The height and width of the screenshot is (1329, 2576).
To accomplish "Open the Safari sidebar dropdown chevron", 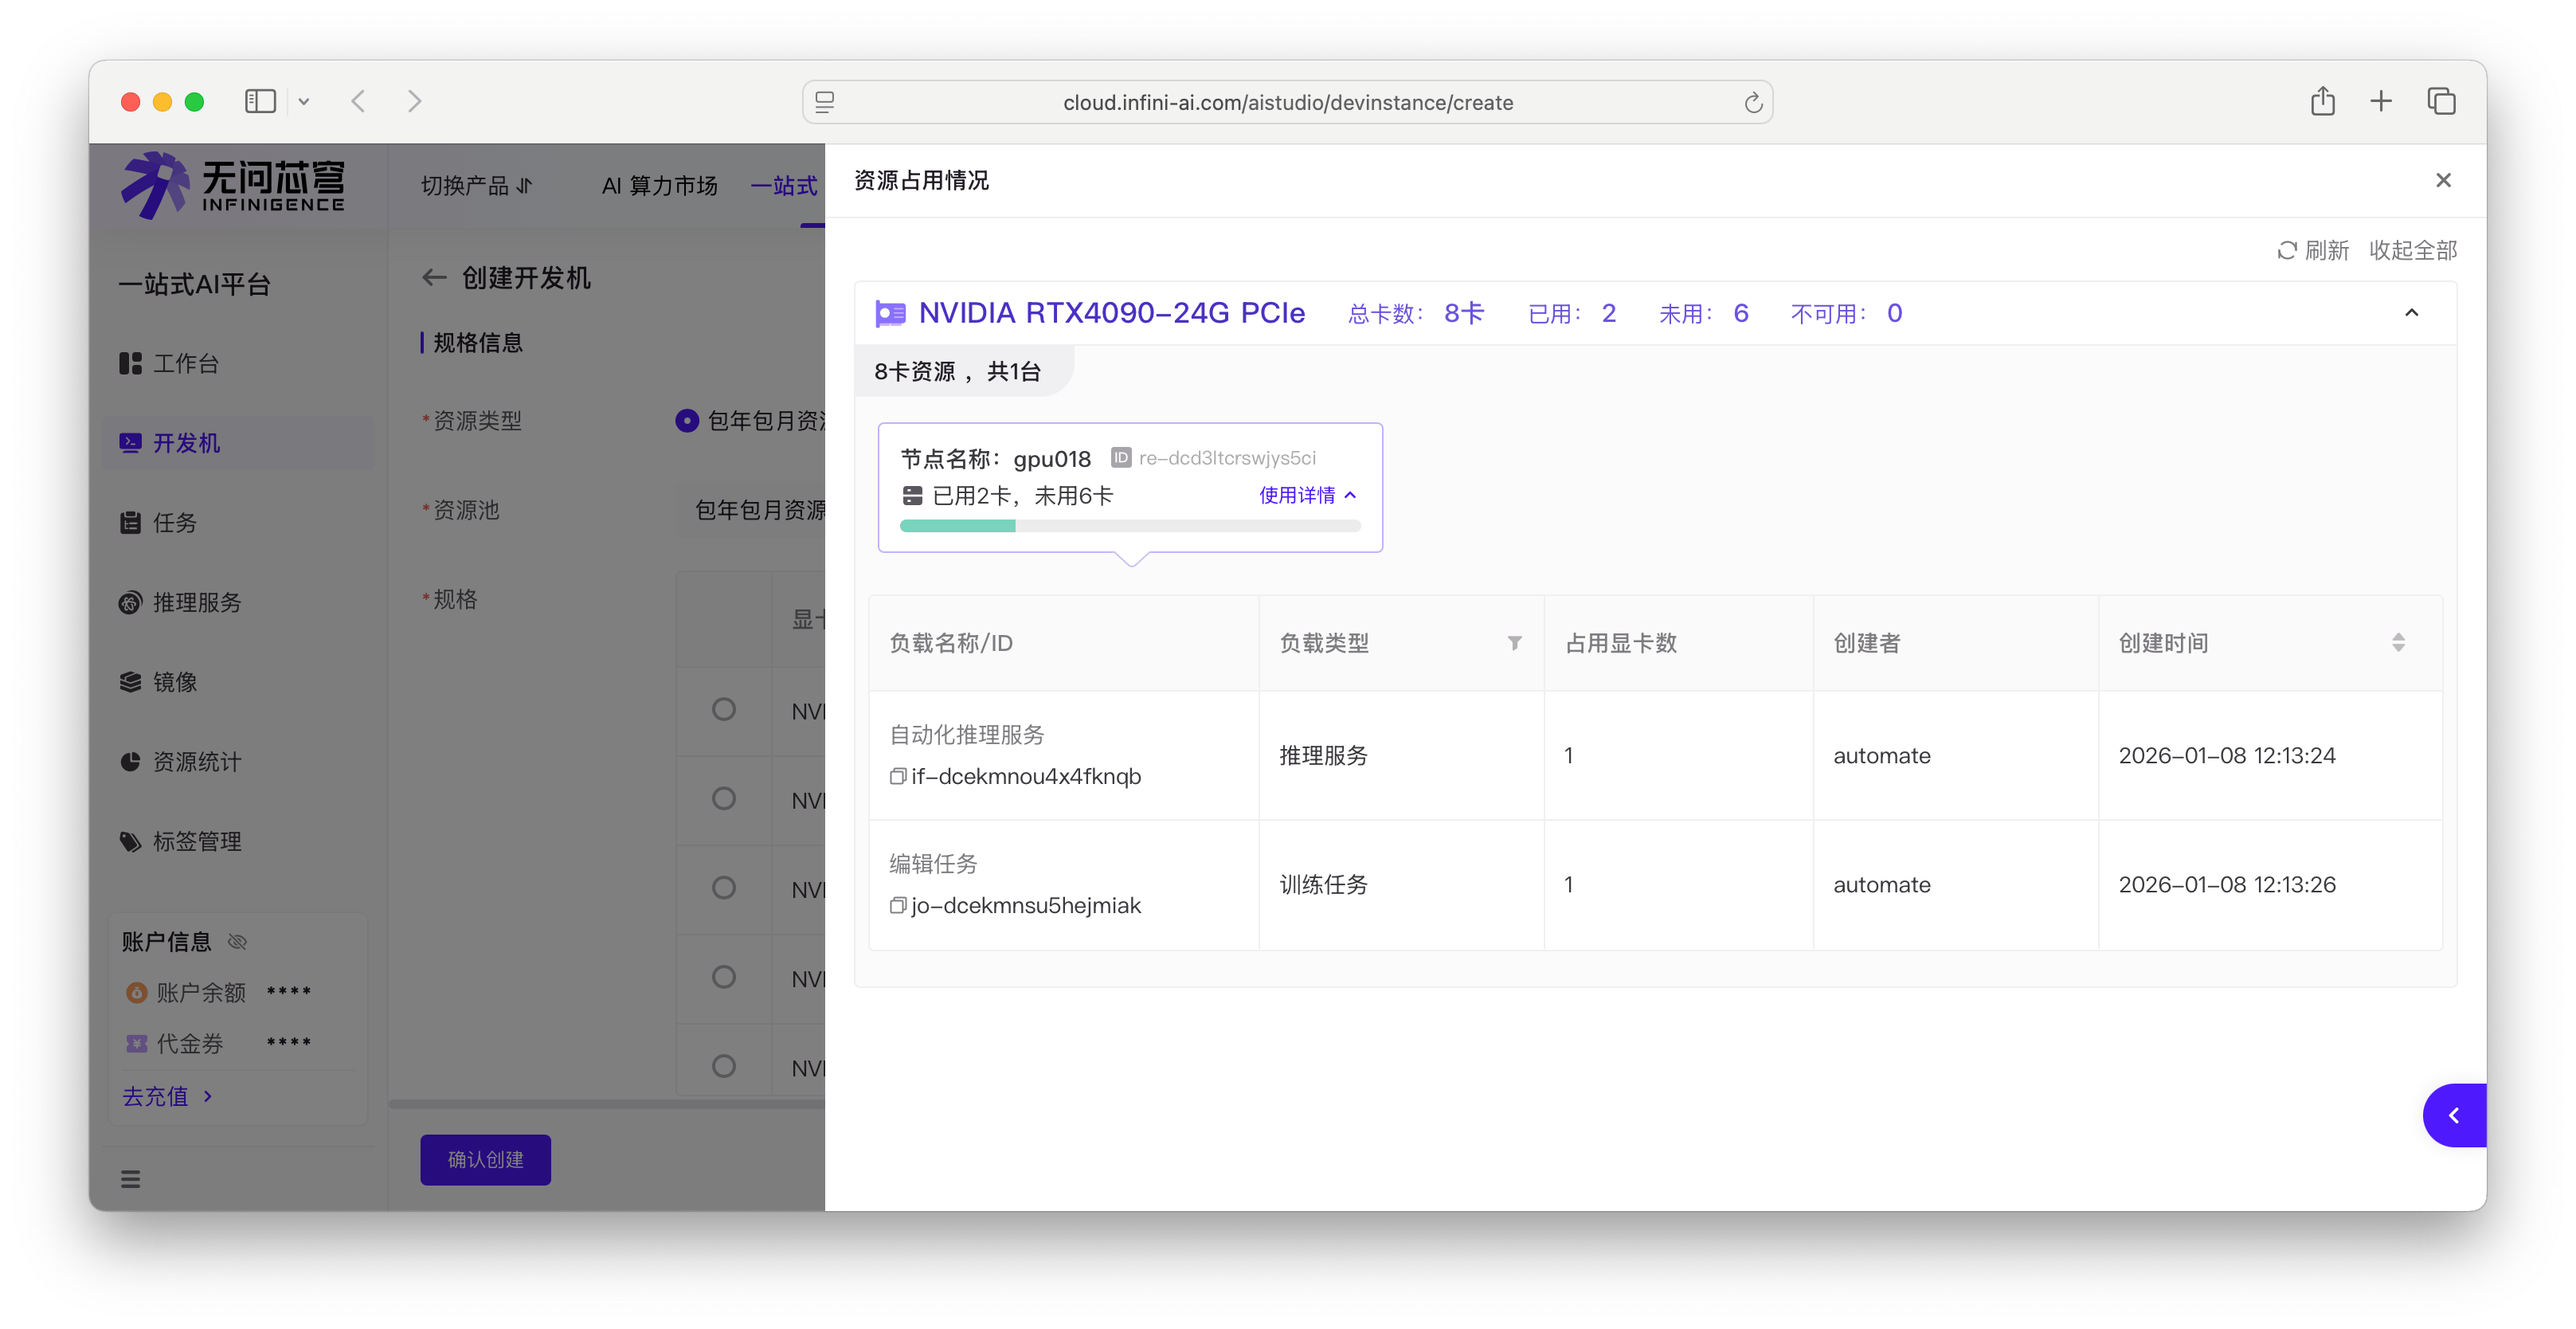I will 304,102.
